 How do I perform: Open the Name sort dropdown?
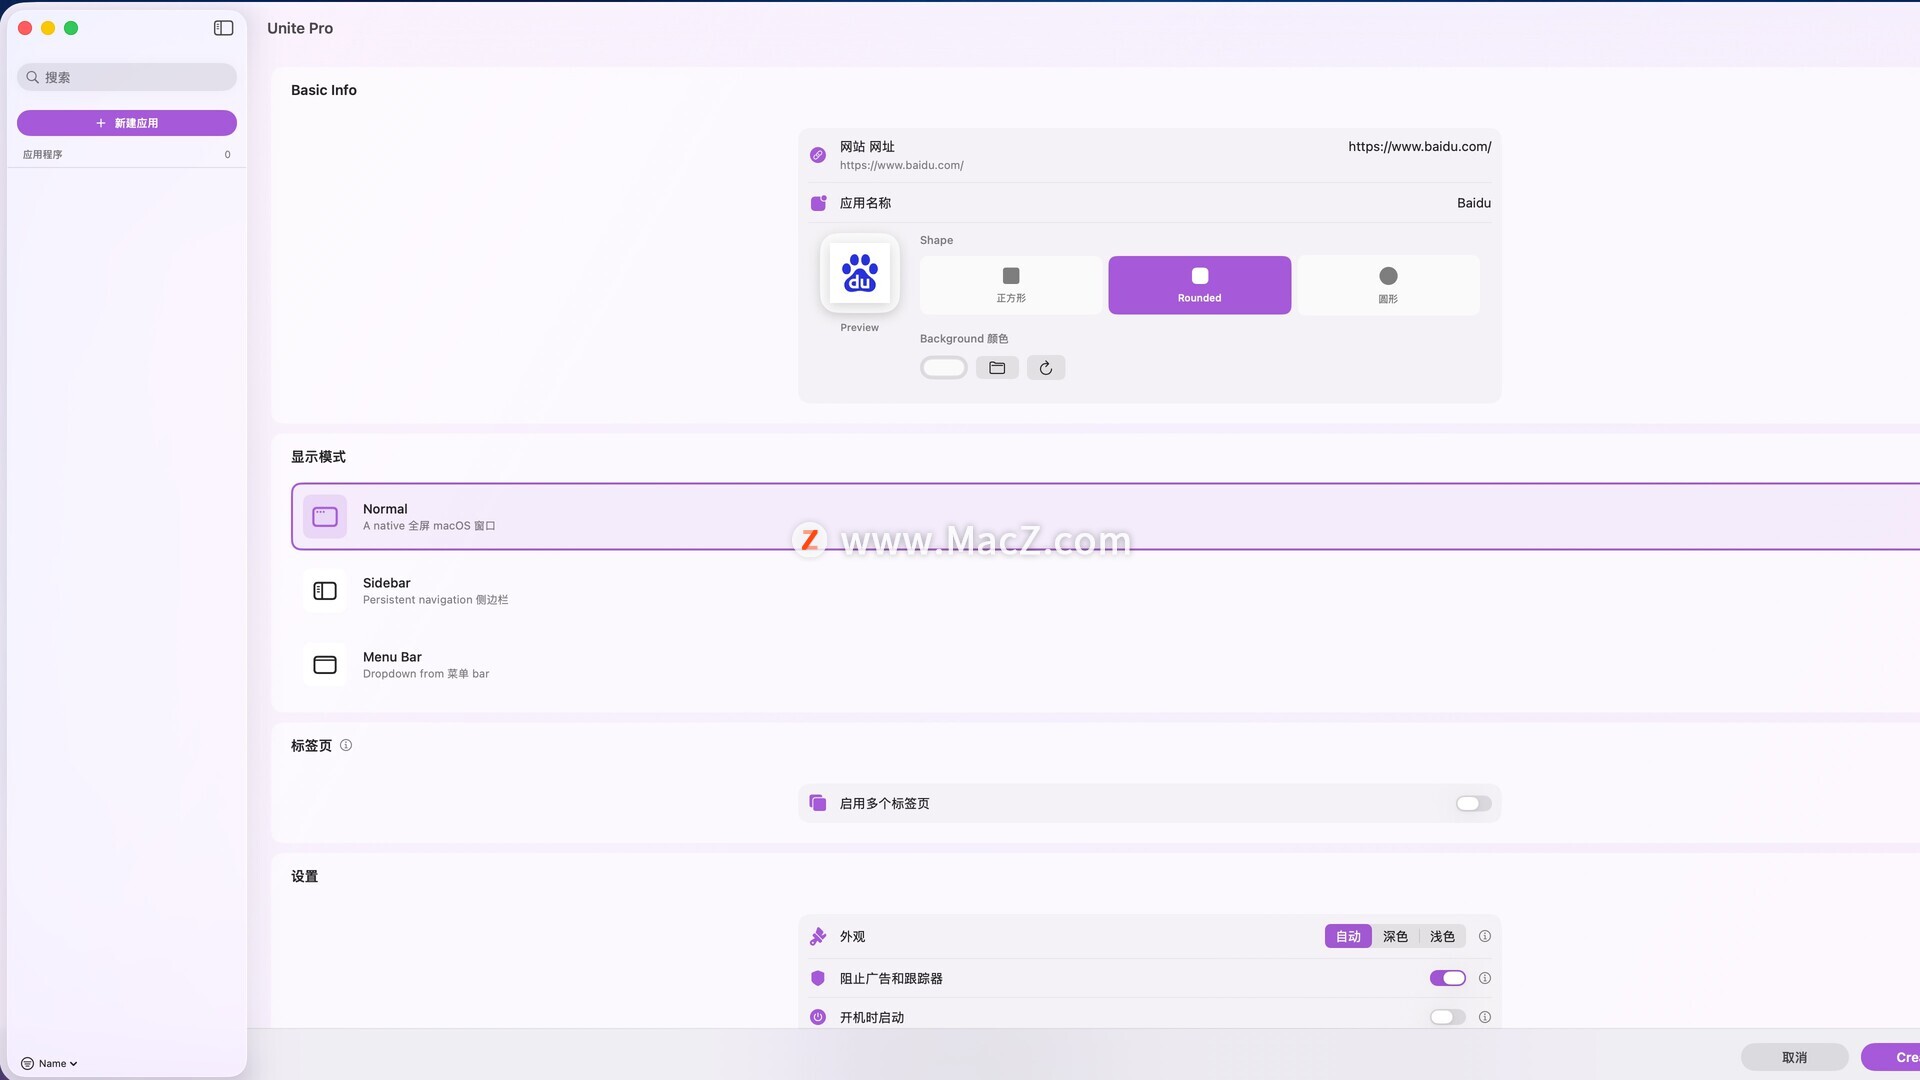click(x=50, y=1063)
